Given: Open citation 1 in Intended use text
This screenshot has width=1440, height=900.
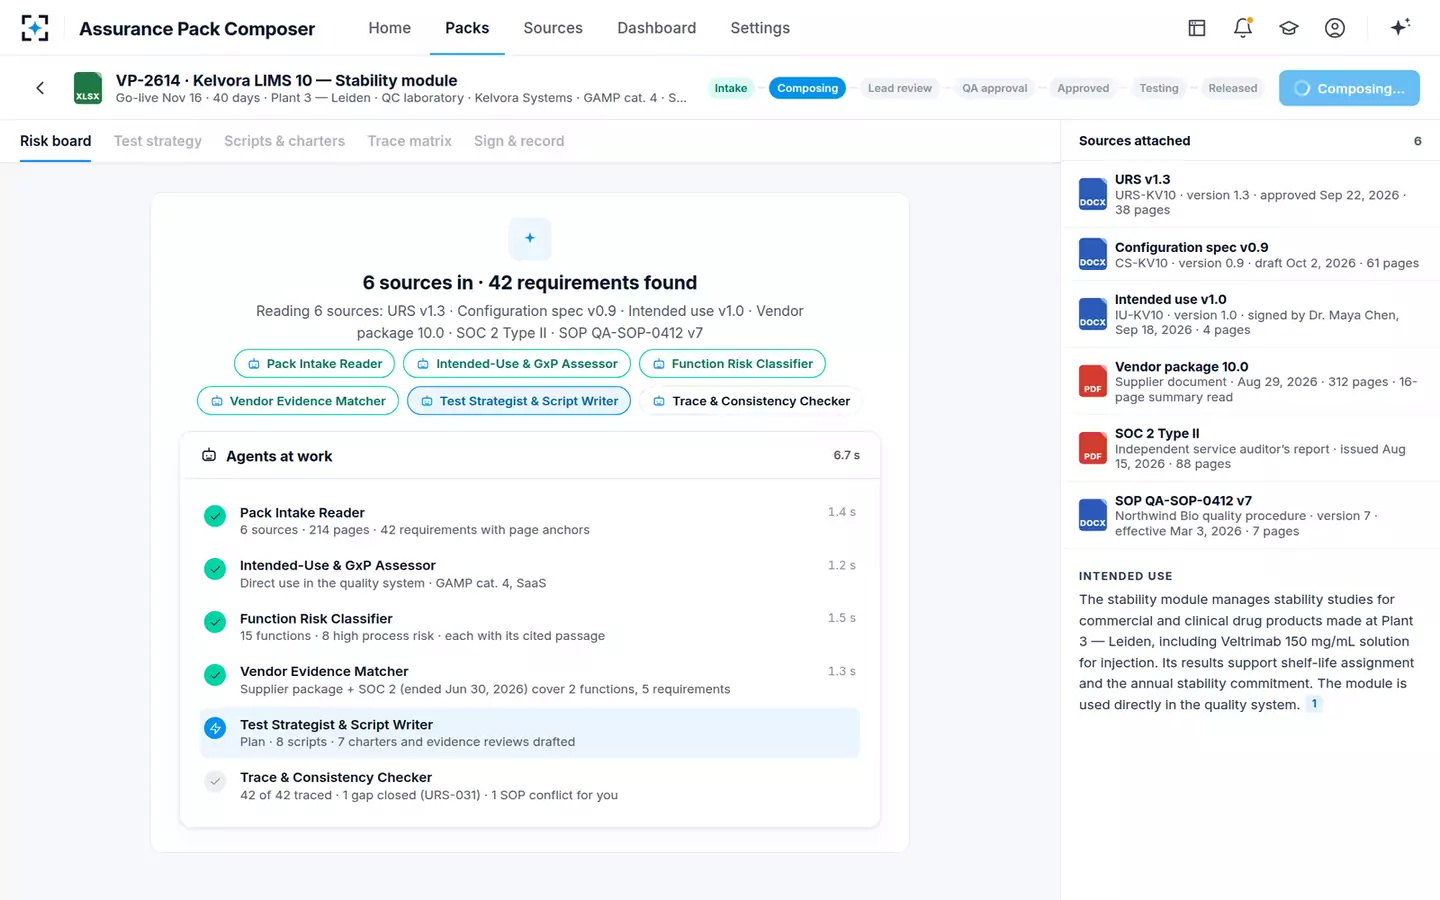Looking at the screenshot, I should 1314,704.
